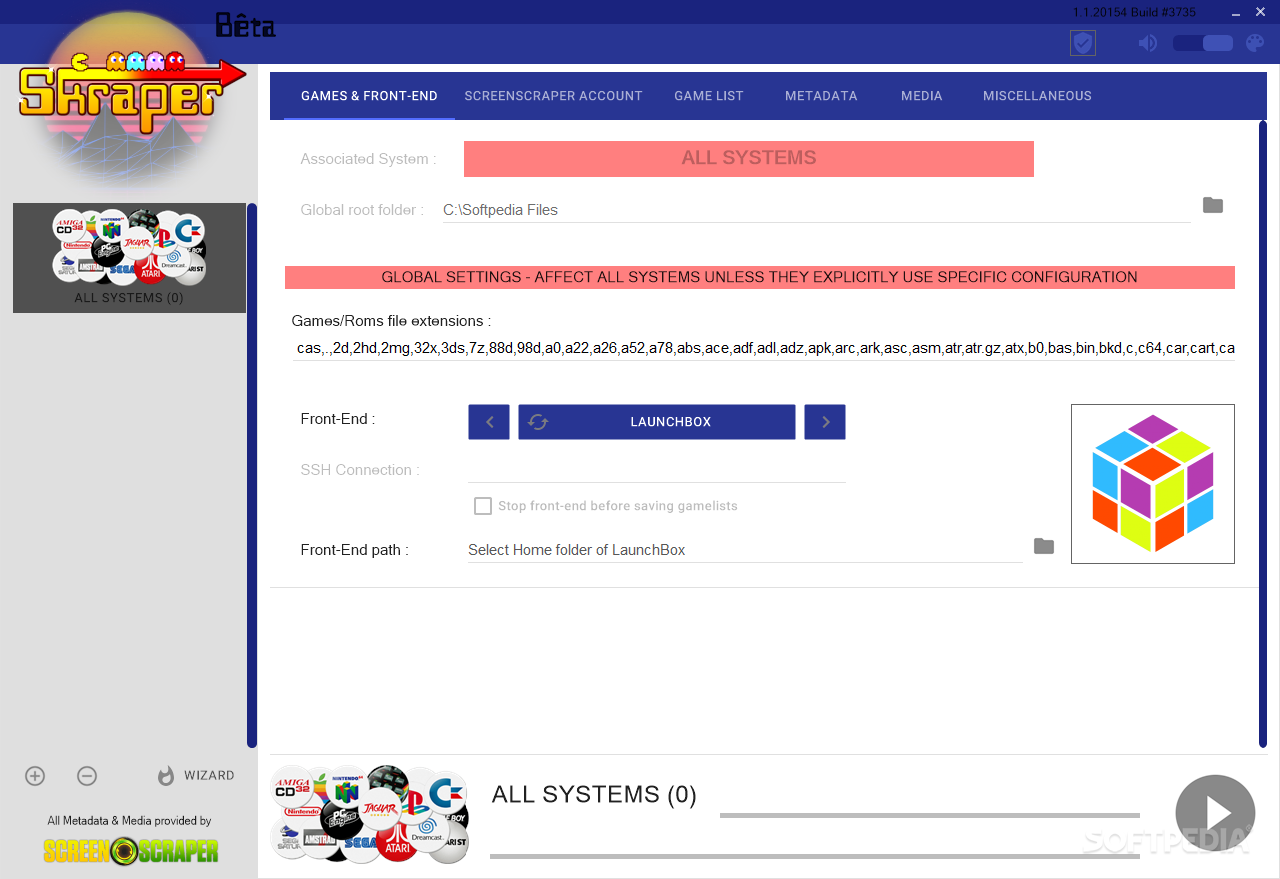Open the ScreenScraper logo link
Screen dimensions: 1280x879
[131, 851]
